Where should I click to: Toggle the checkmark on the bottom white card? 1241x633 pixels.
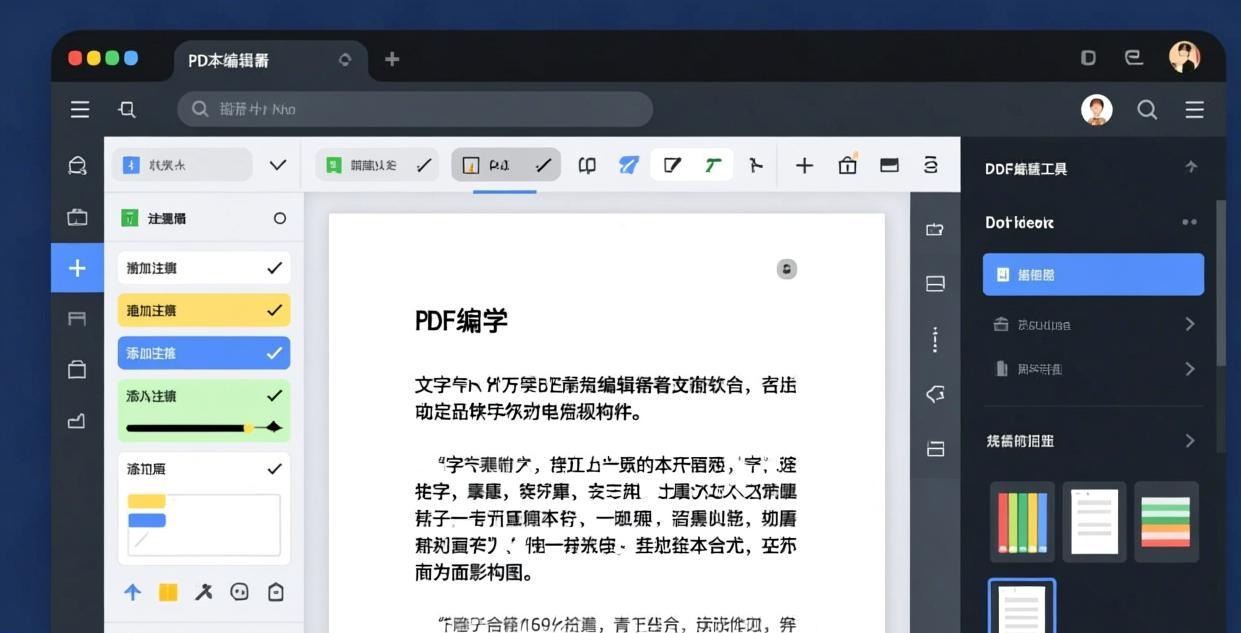pyautogui.click(x=274, y=468)
